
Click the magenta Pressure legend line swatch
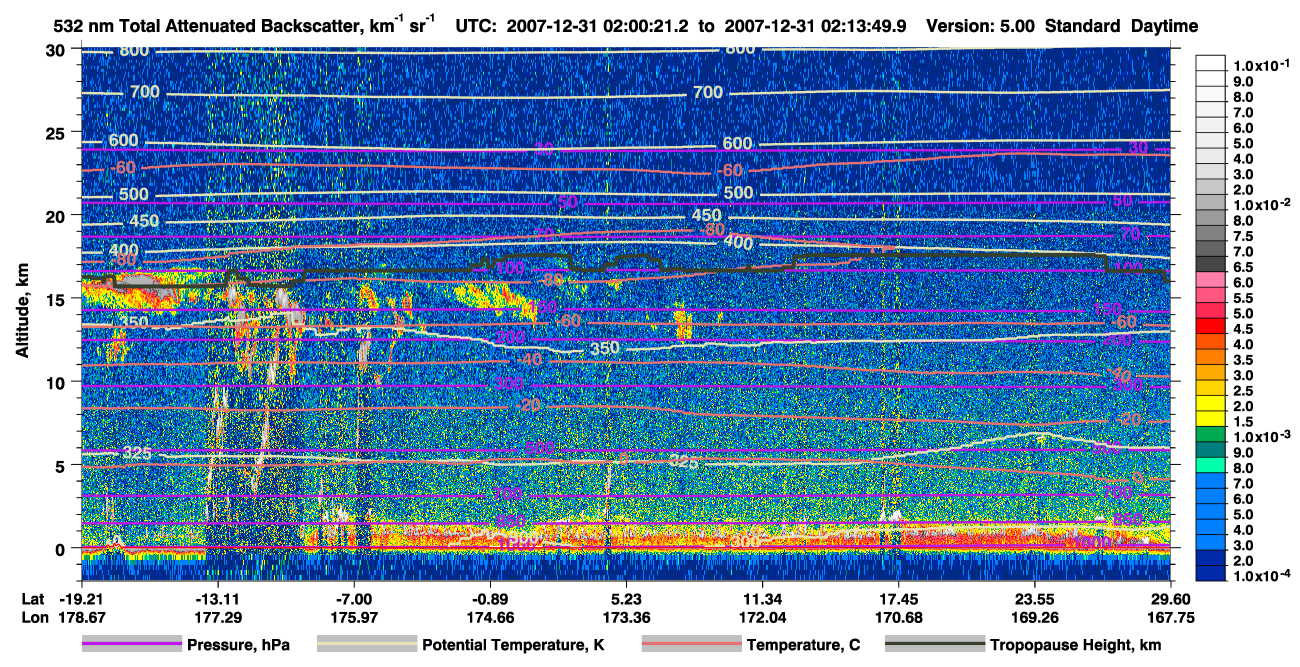click(130, 645)
